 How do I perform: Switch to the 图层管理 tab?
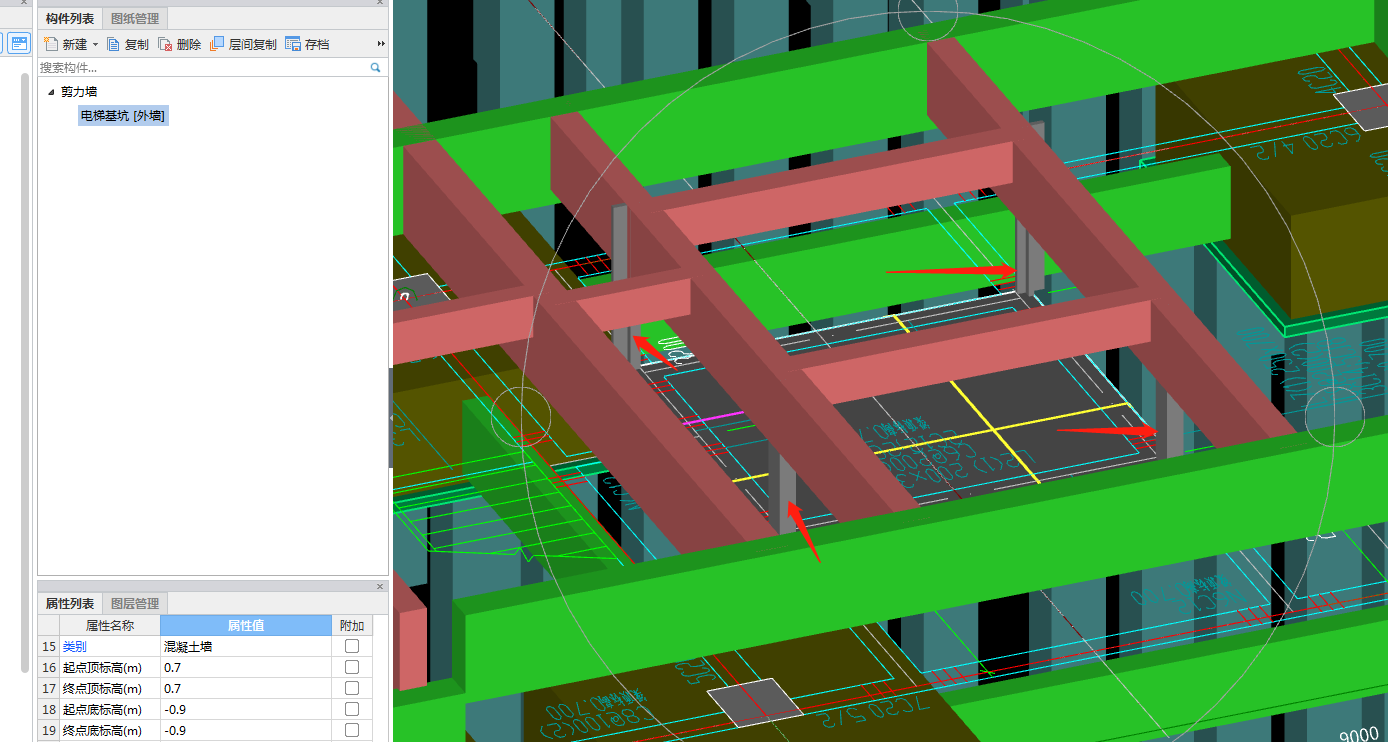tap(135, 604)
